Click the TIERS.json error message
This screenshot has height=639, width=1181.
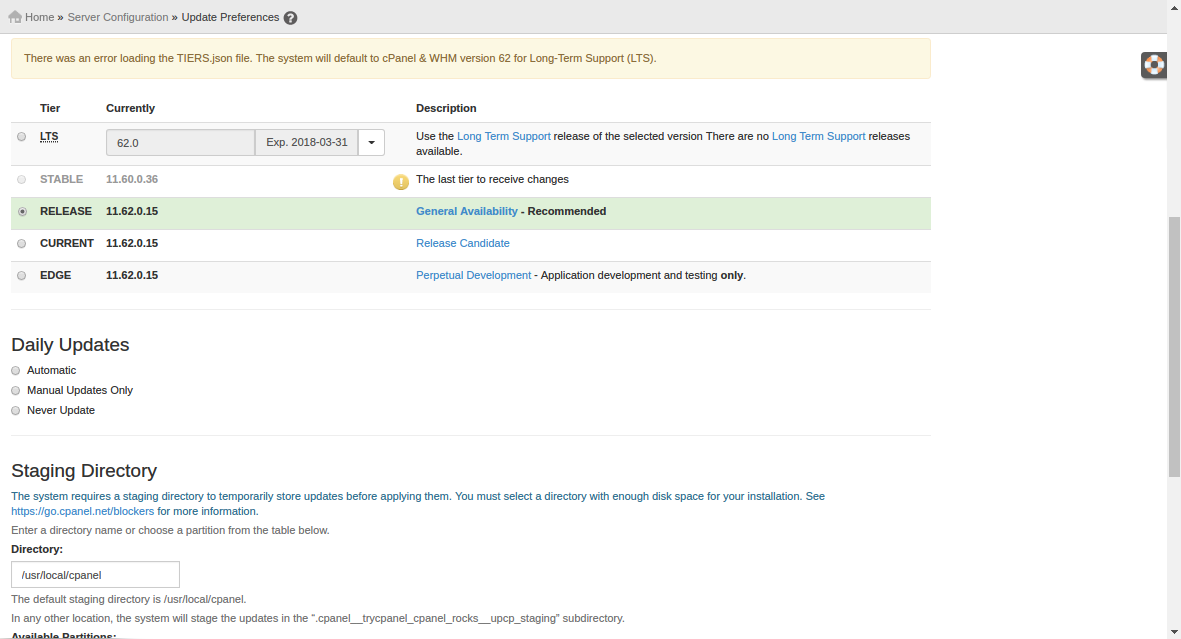click(x=340, y=58)
